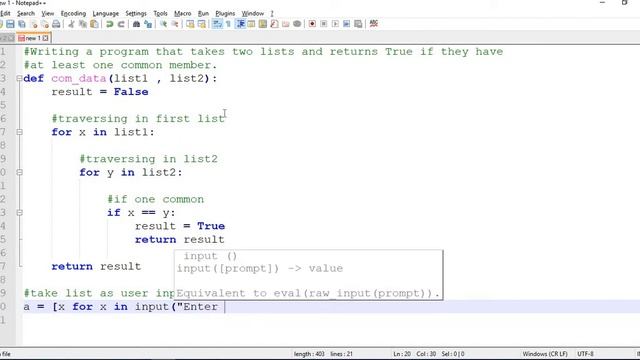The width and height of the screenshot is (640, 360).
Task: Open the Folder as Workspace icon
Action: tap(286, 24)
